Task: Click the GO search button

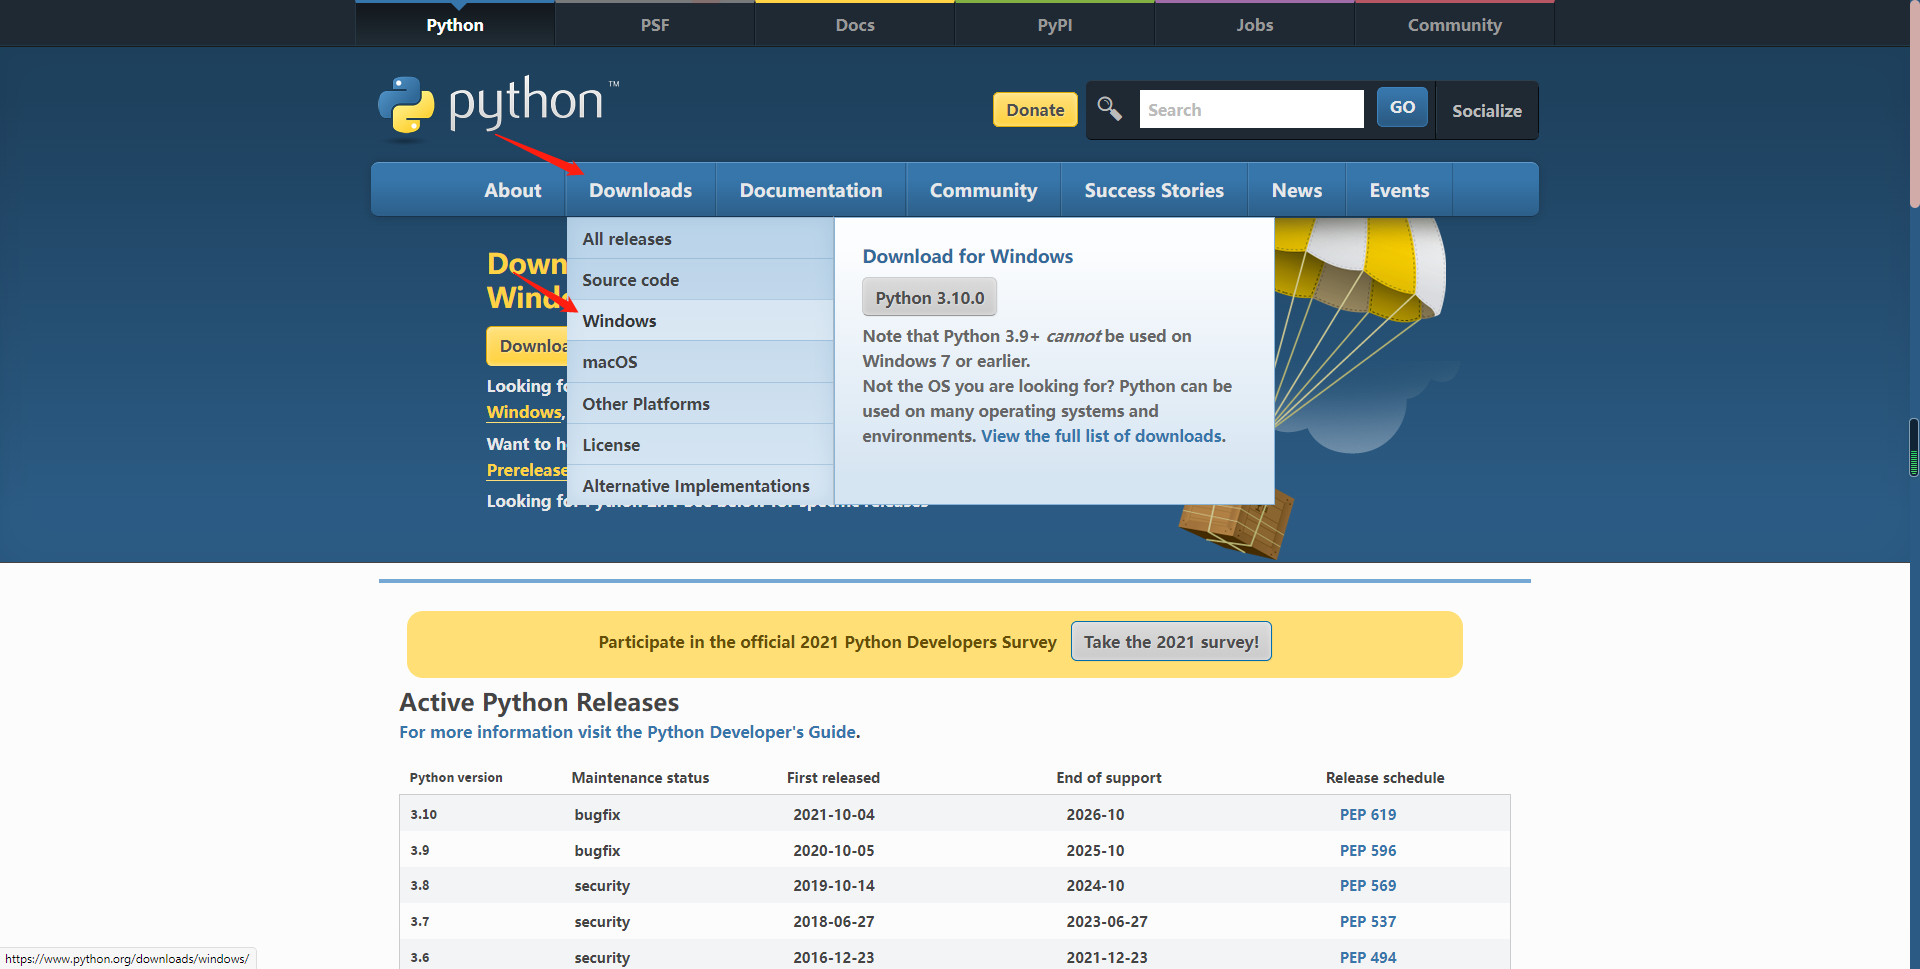Action: [1402, 107]
